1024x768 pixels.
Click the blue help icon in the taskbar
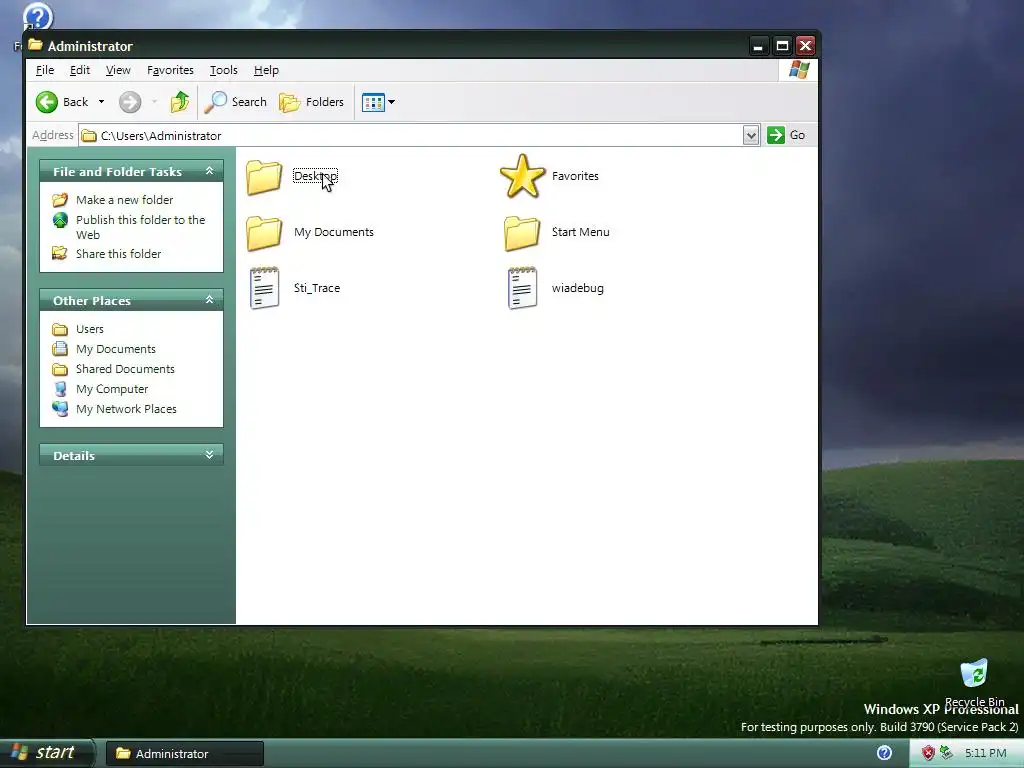[884, 753]
